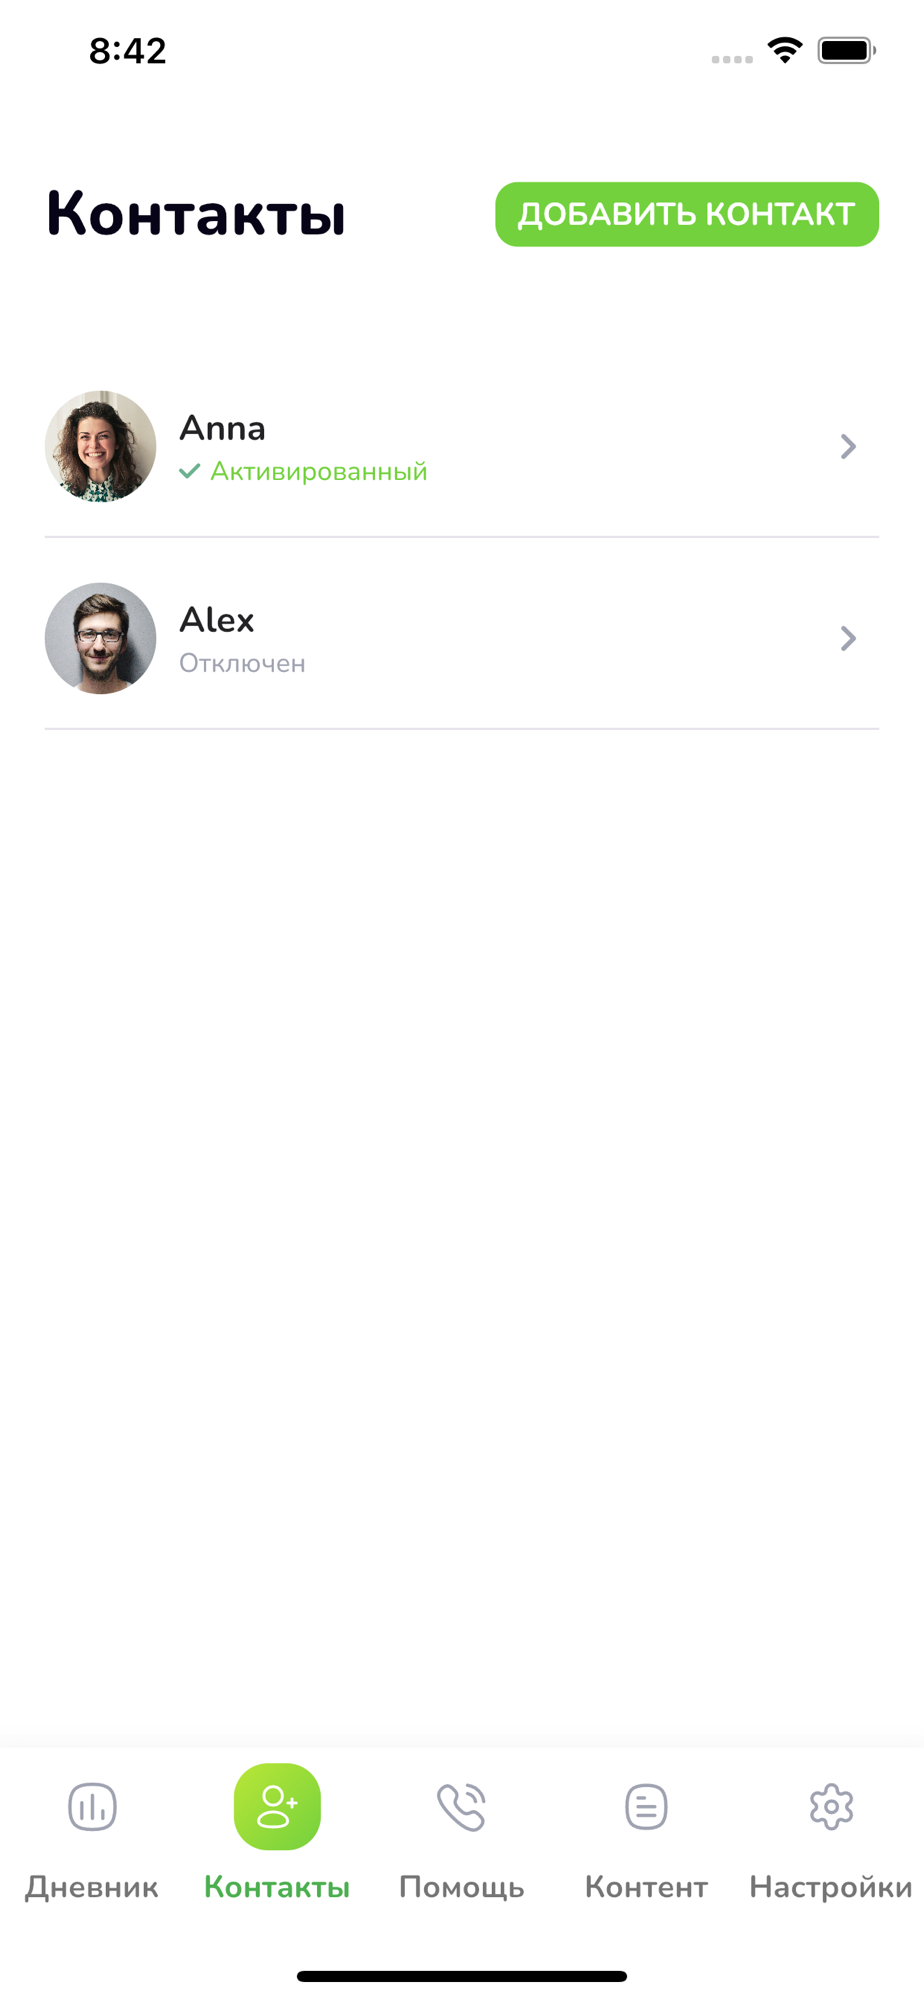Tap the green checkmark beside Активированный
924x2000 pixels.
190,471
